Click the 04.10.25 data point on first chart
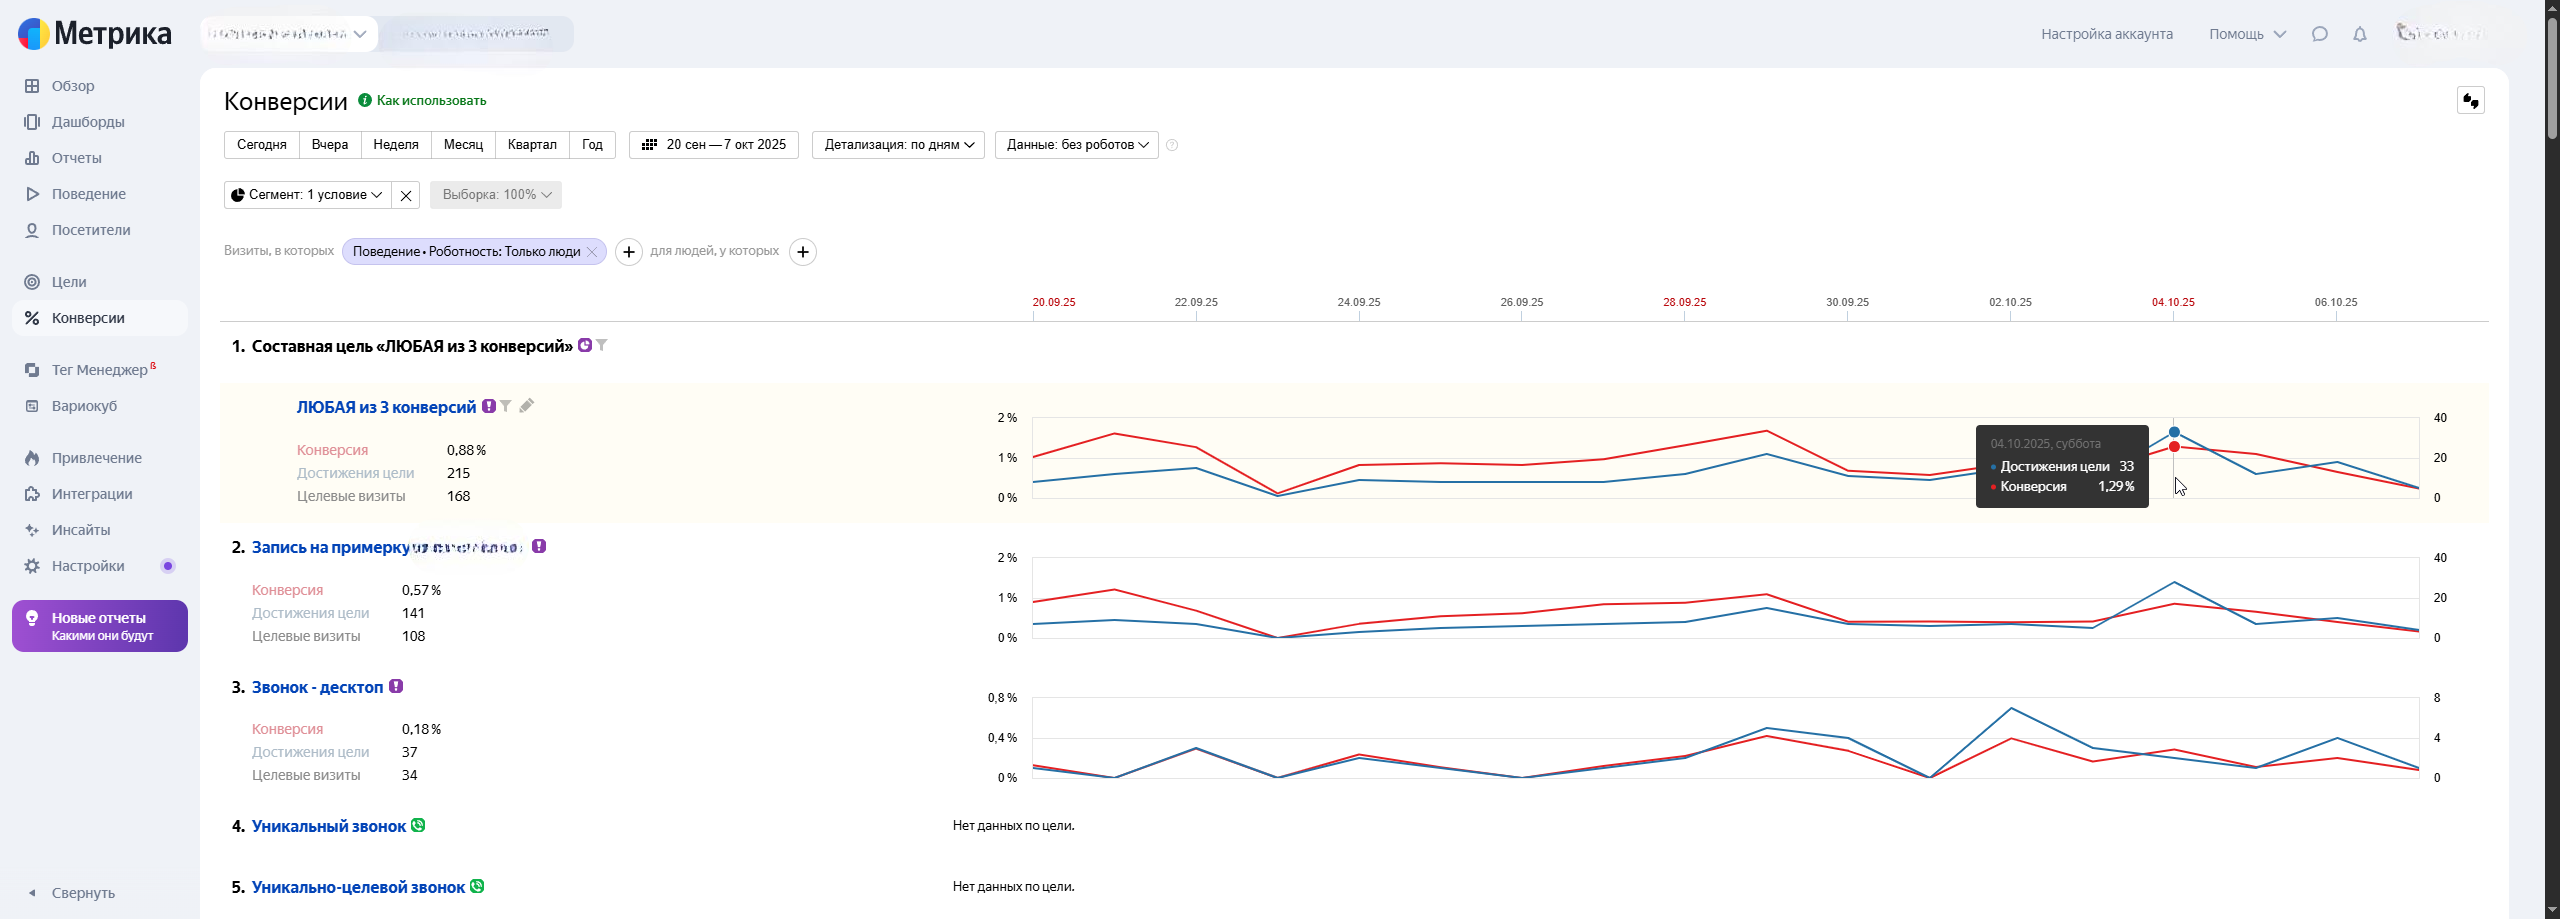Image resolution: width=2560 pixels, height=919 pixels. tap(2174, 432)
